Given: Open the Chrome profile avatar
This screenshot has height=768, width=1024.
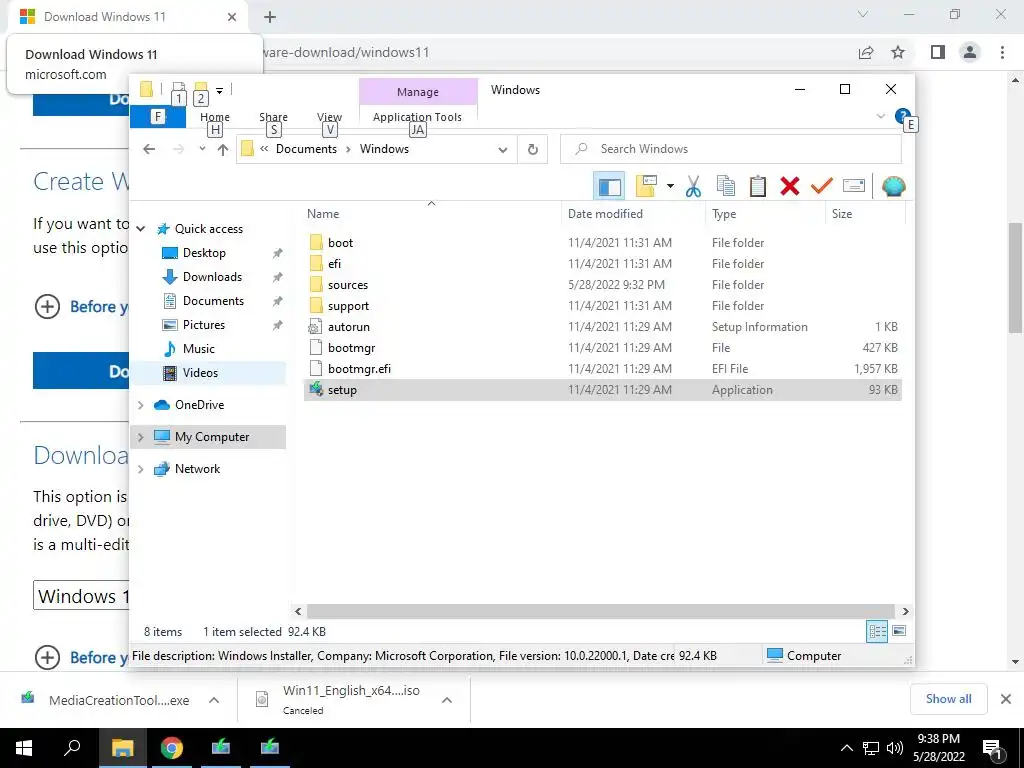Looking at the screenshot, I should (970, 52).
